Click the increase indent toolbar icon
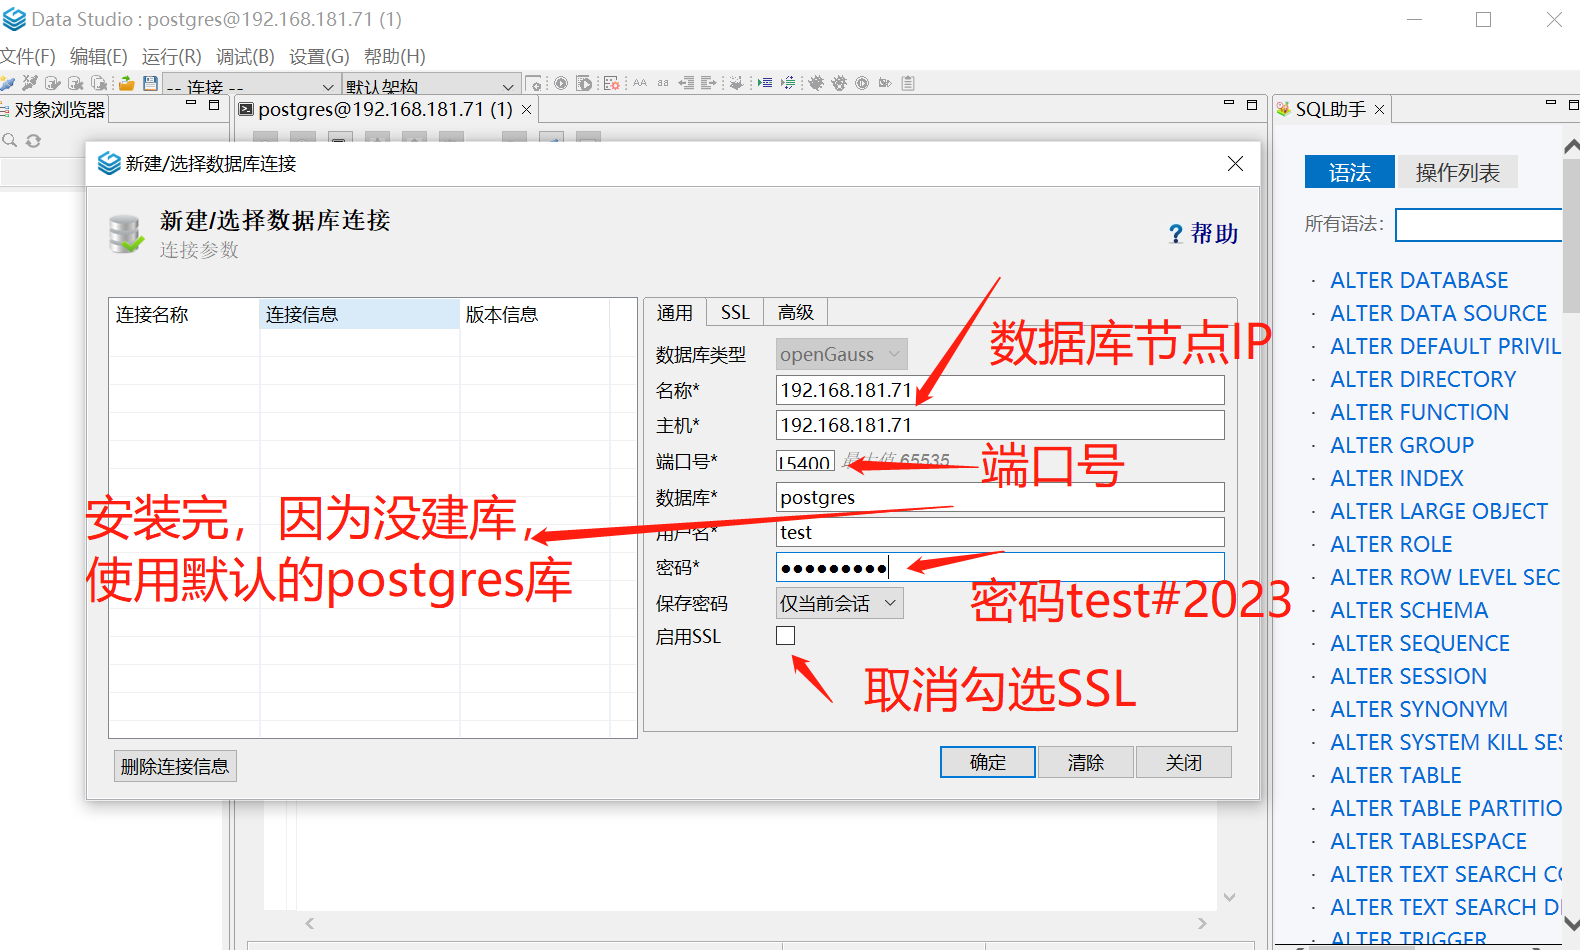Viewport: 1580px width, 950px height. 709,83
